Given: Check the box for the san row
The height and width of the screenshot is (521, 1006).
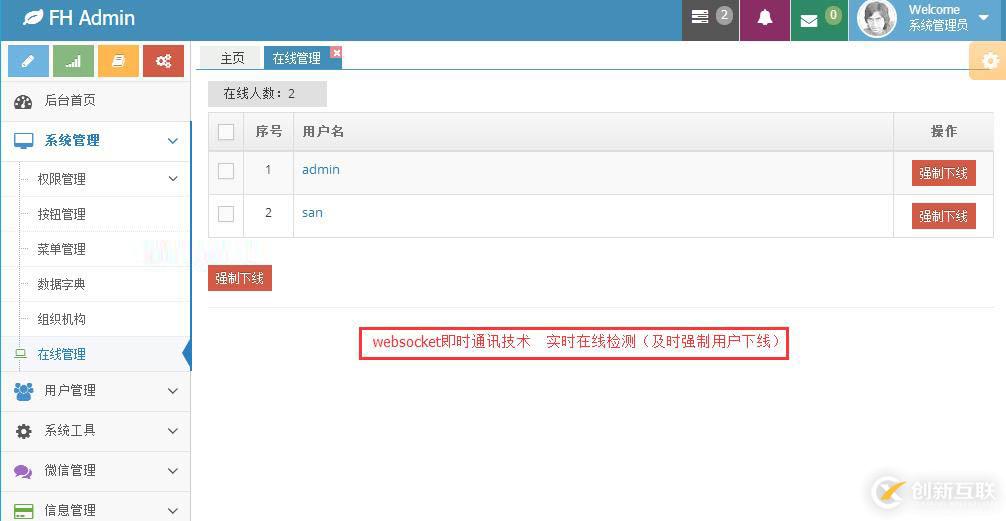Looking at the screenshot, I should 226,214.
